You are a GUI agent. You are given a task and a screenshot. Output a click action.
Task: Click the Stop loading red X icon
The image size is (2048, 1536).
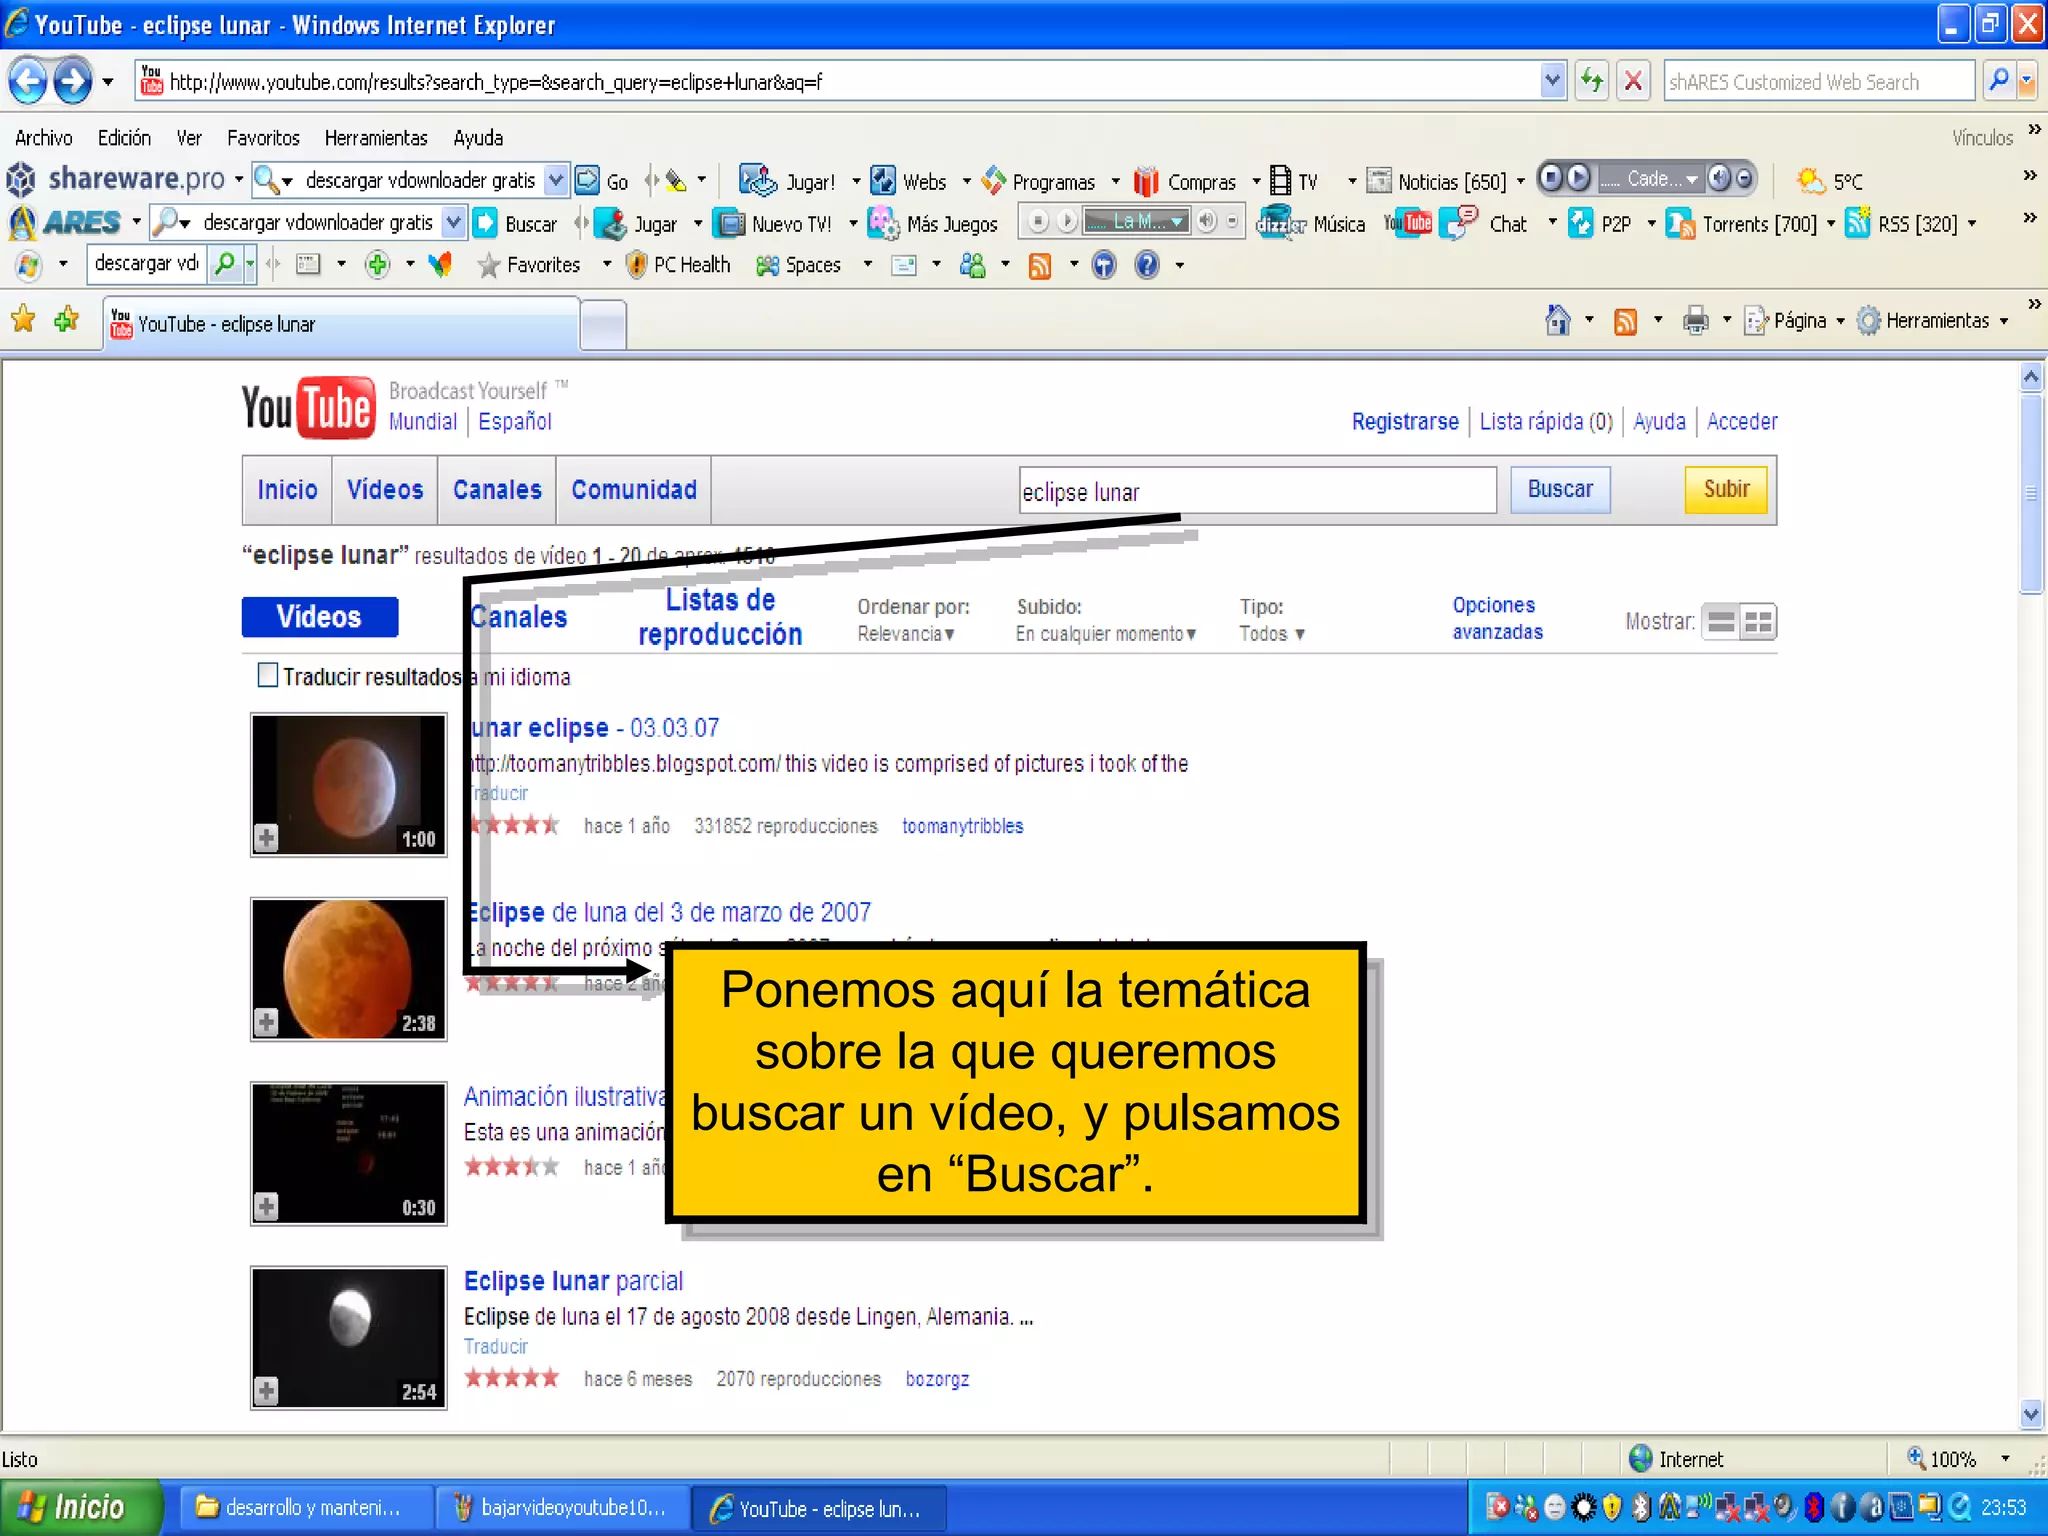click(1633, 81)
